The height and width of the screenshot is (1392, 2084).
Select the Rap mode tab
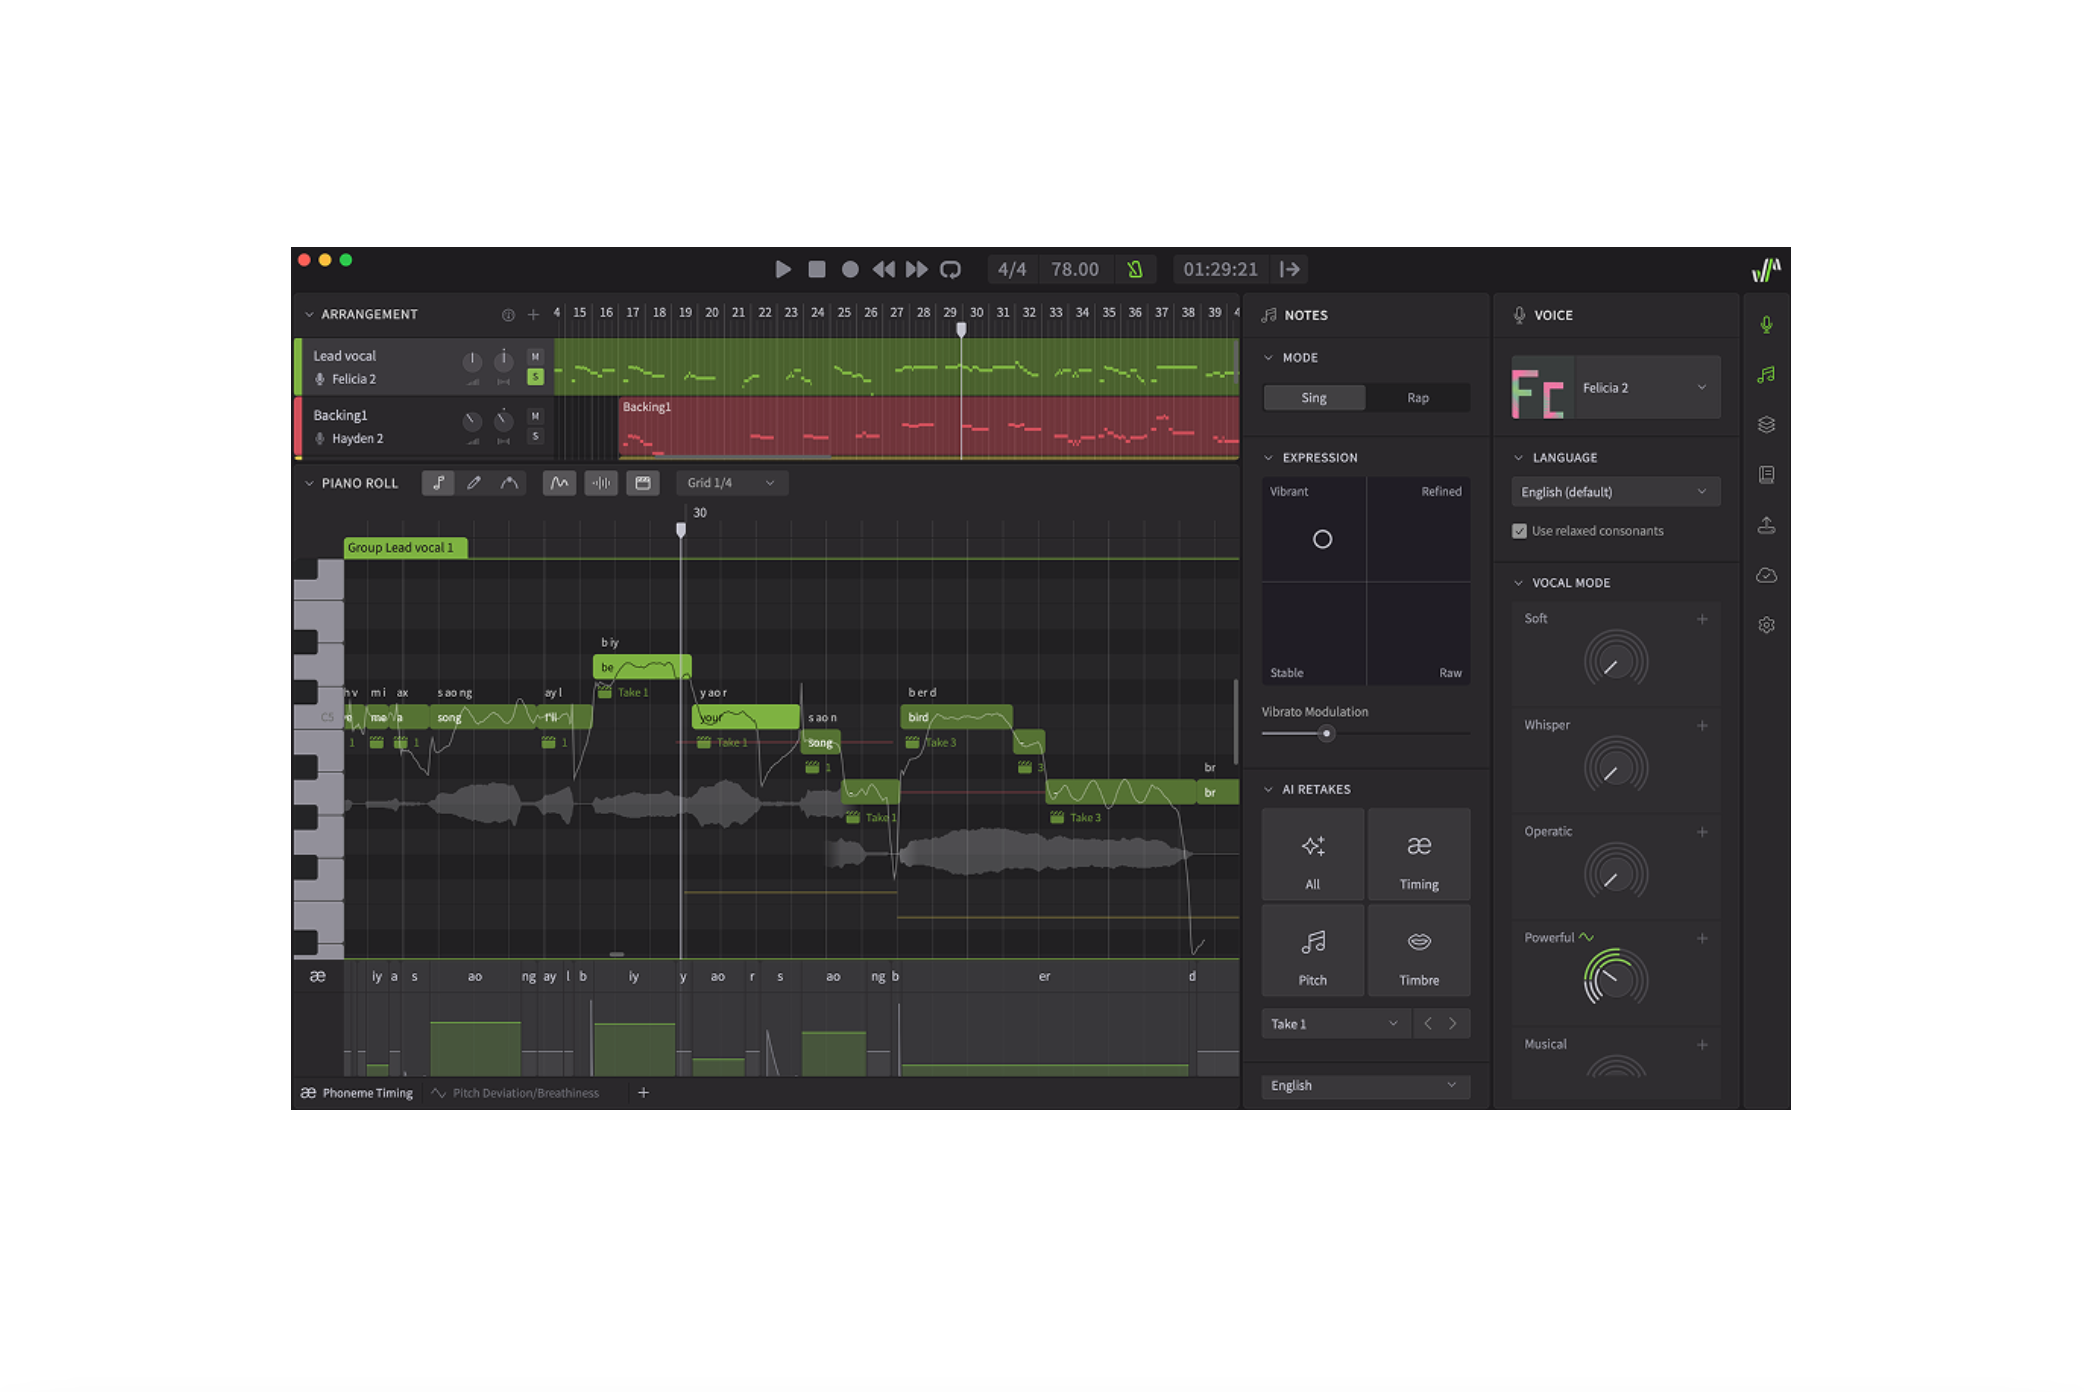coord(1417,398)
